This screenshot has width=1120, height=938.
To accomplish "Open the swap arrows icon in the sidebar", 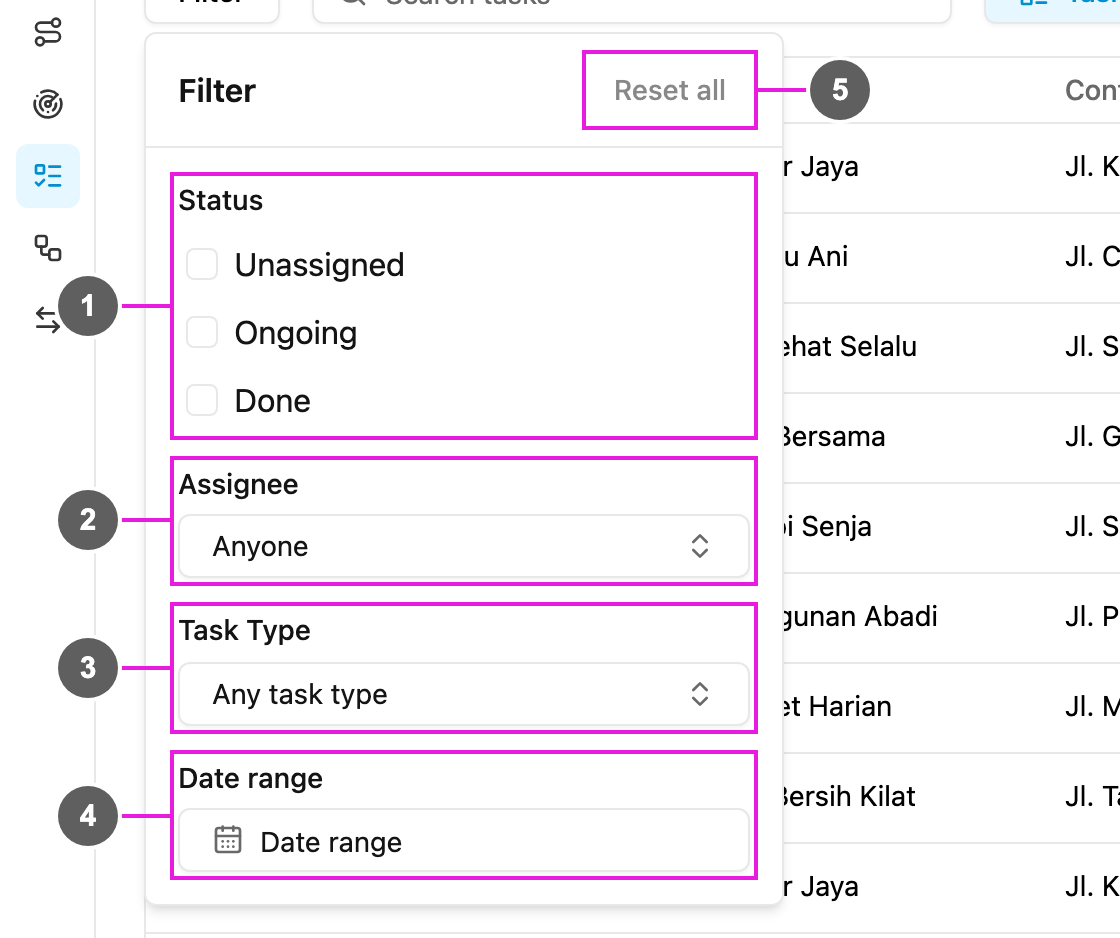I will click(x=48, y=319).
